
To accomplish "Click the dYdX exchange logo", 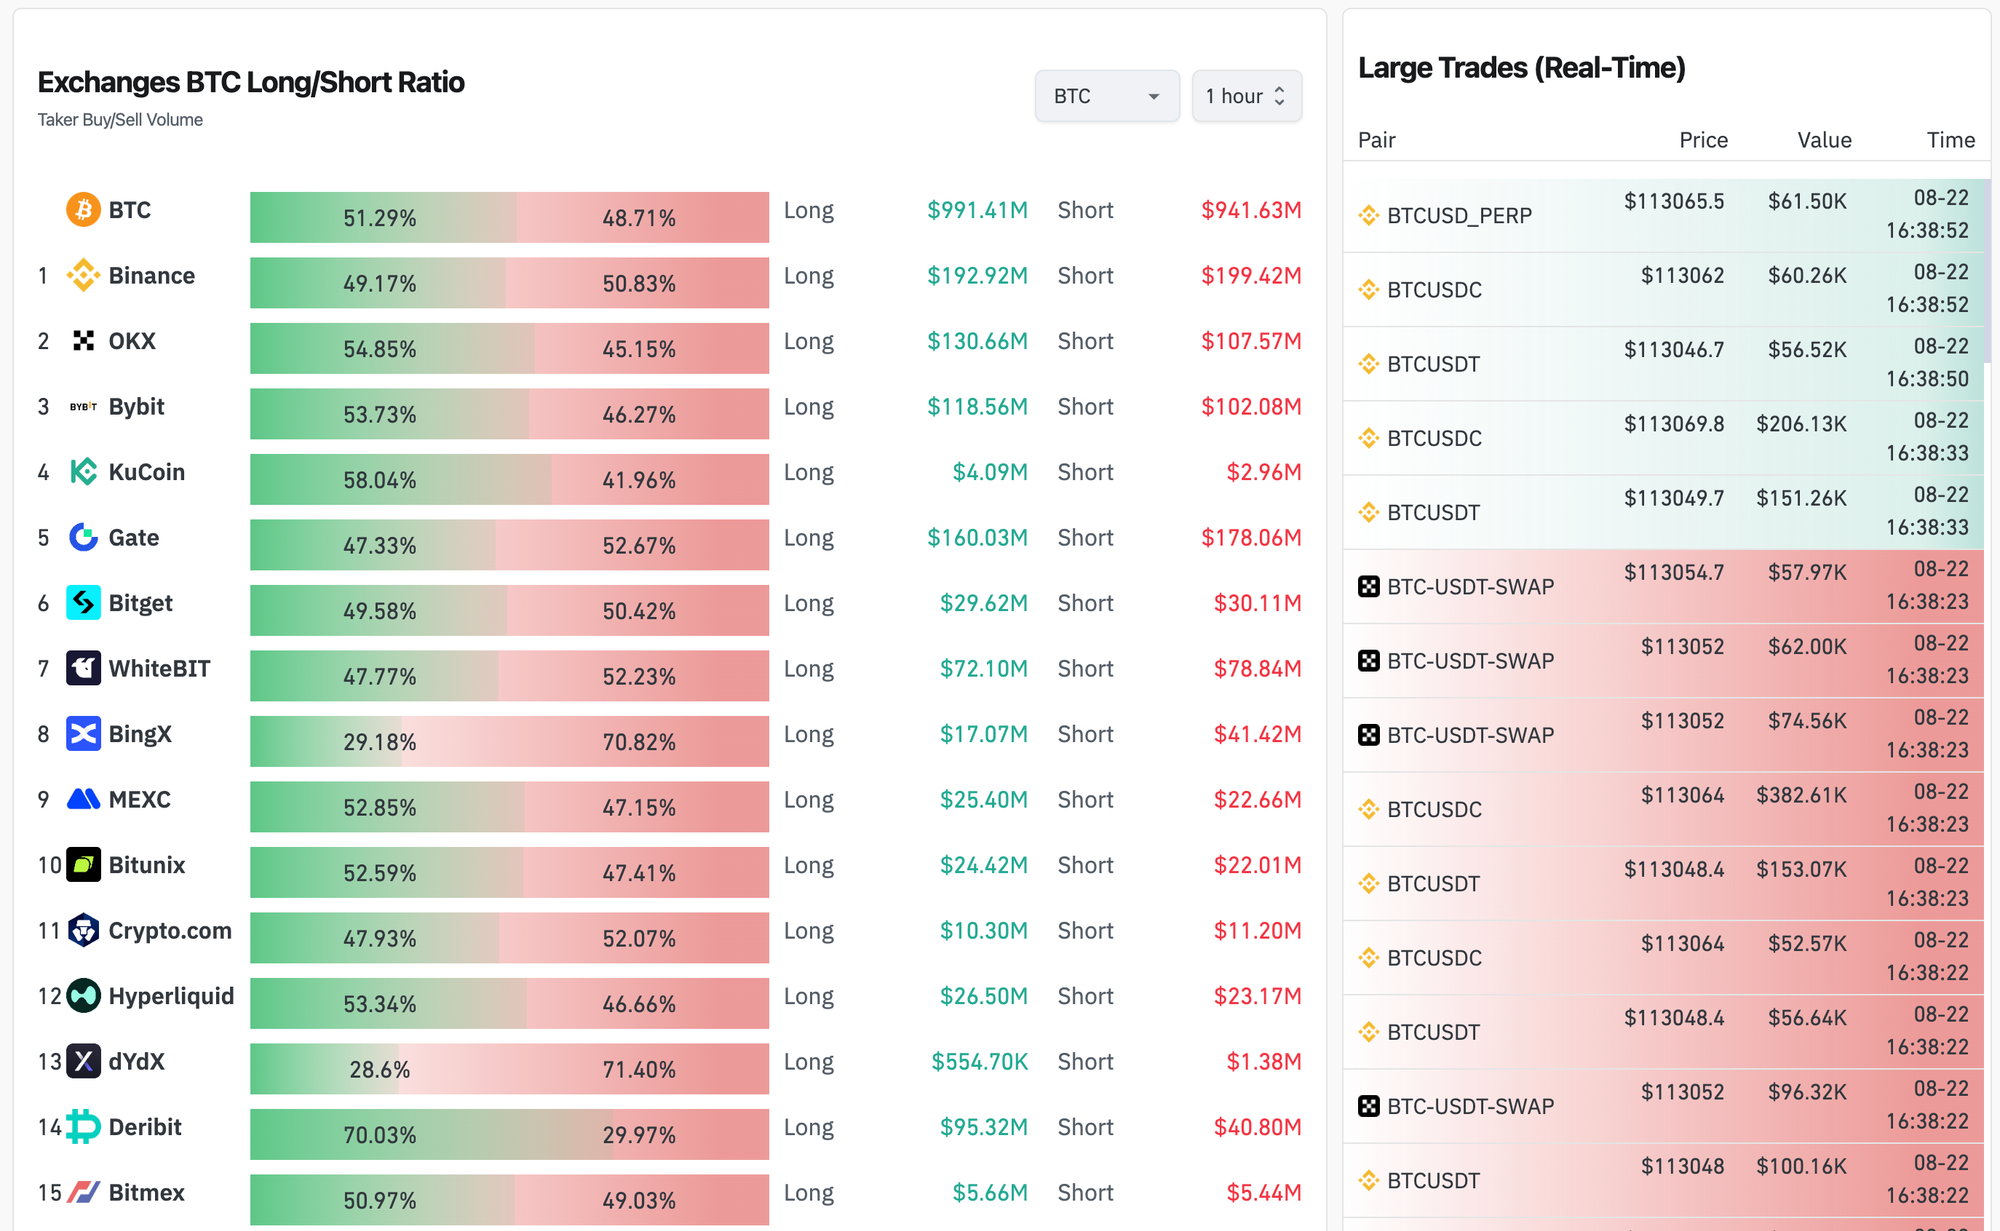I will pyautogui.click(x=83, y=1062).
